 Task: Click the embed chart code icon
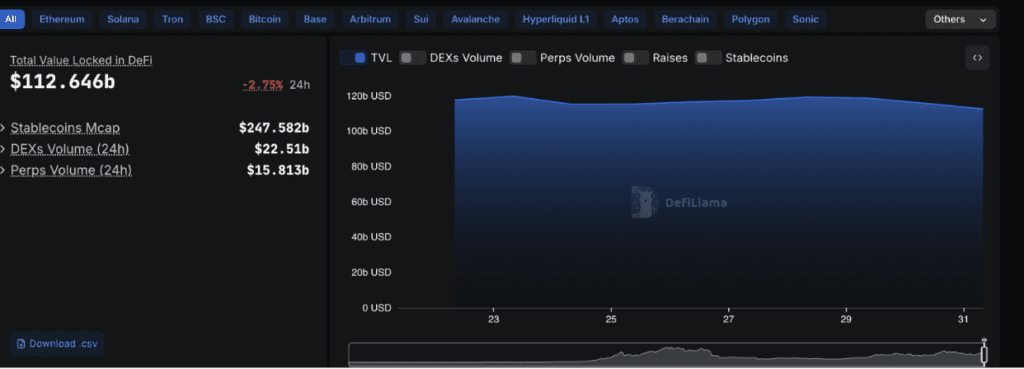click(x=977, y=57)
